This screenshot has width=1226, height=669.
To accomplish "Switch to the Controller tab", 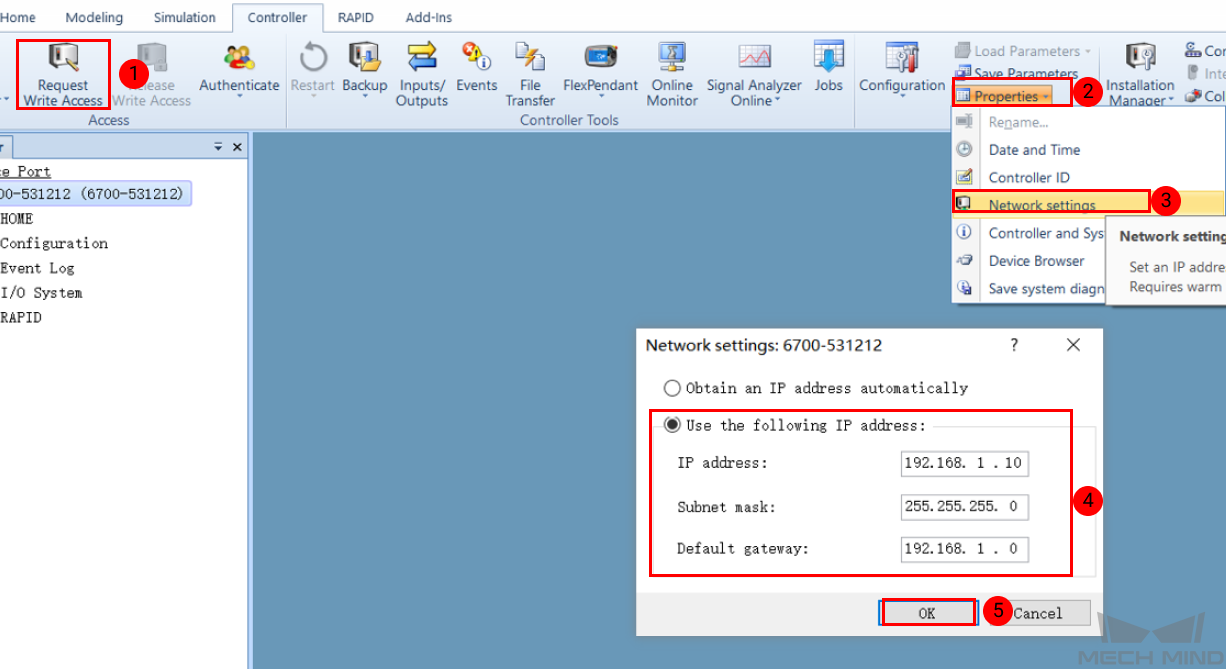I will click(277, 17).
